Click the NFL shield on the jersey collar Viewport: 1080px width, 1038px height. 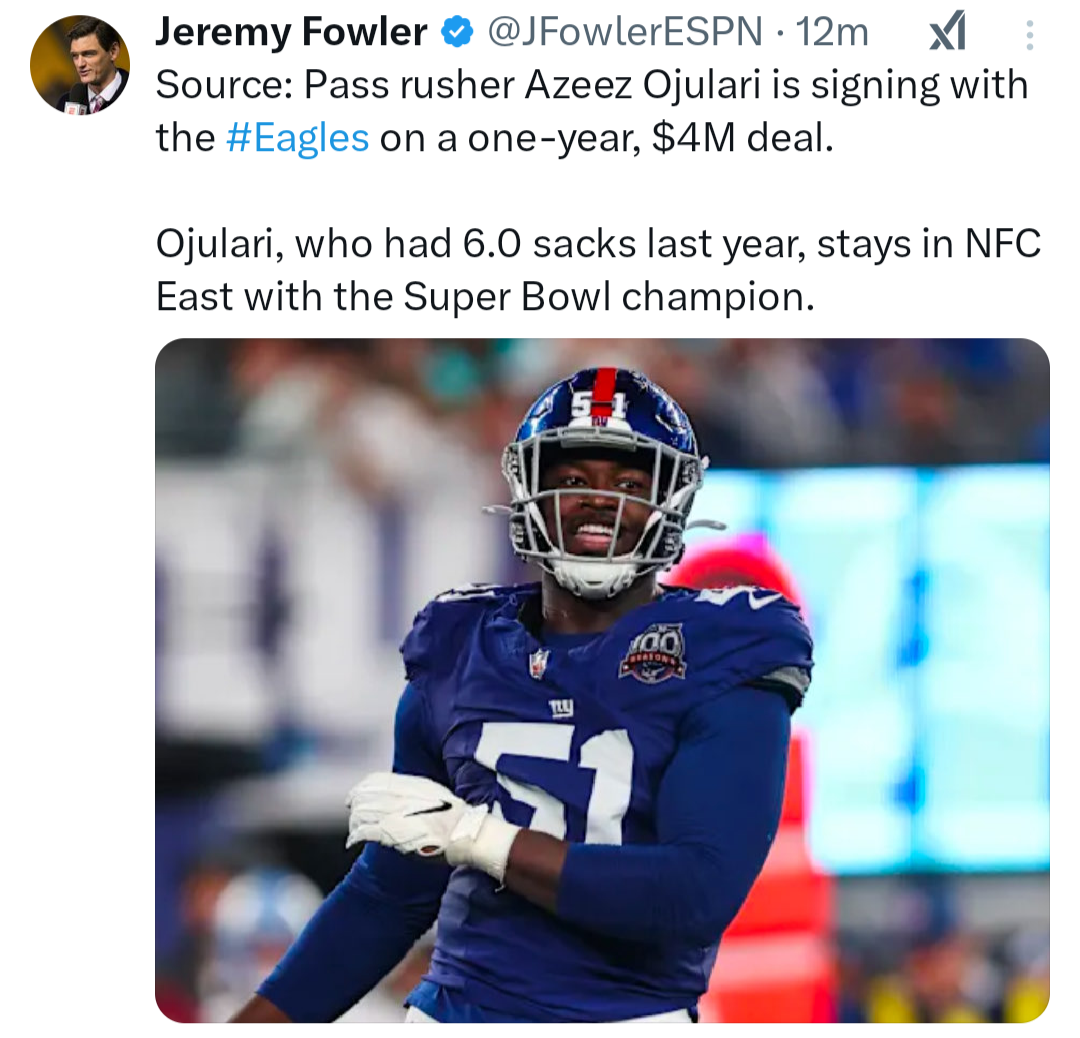pyautogui.click(x=539, y=663)
